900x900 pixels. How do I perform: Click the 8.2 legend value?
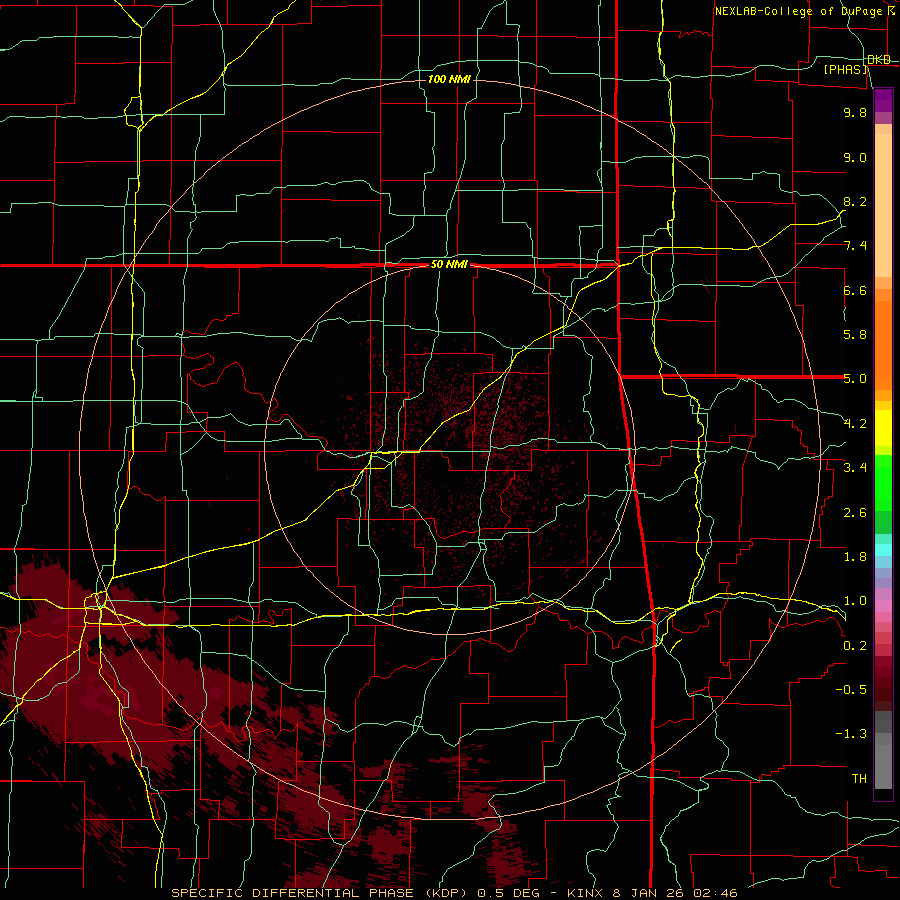coord(855,201)
